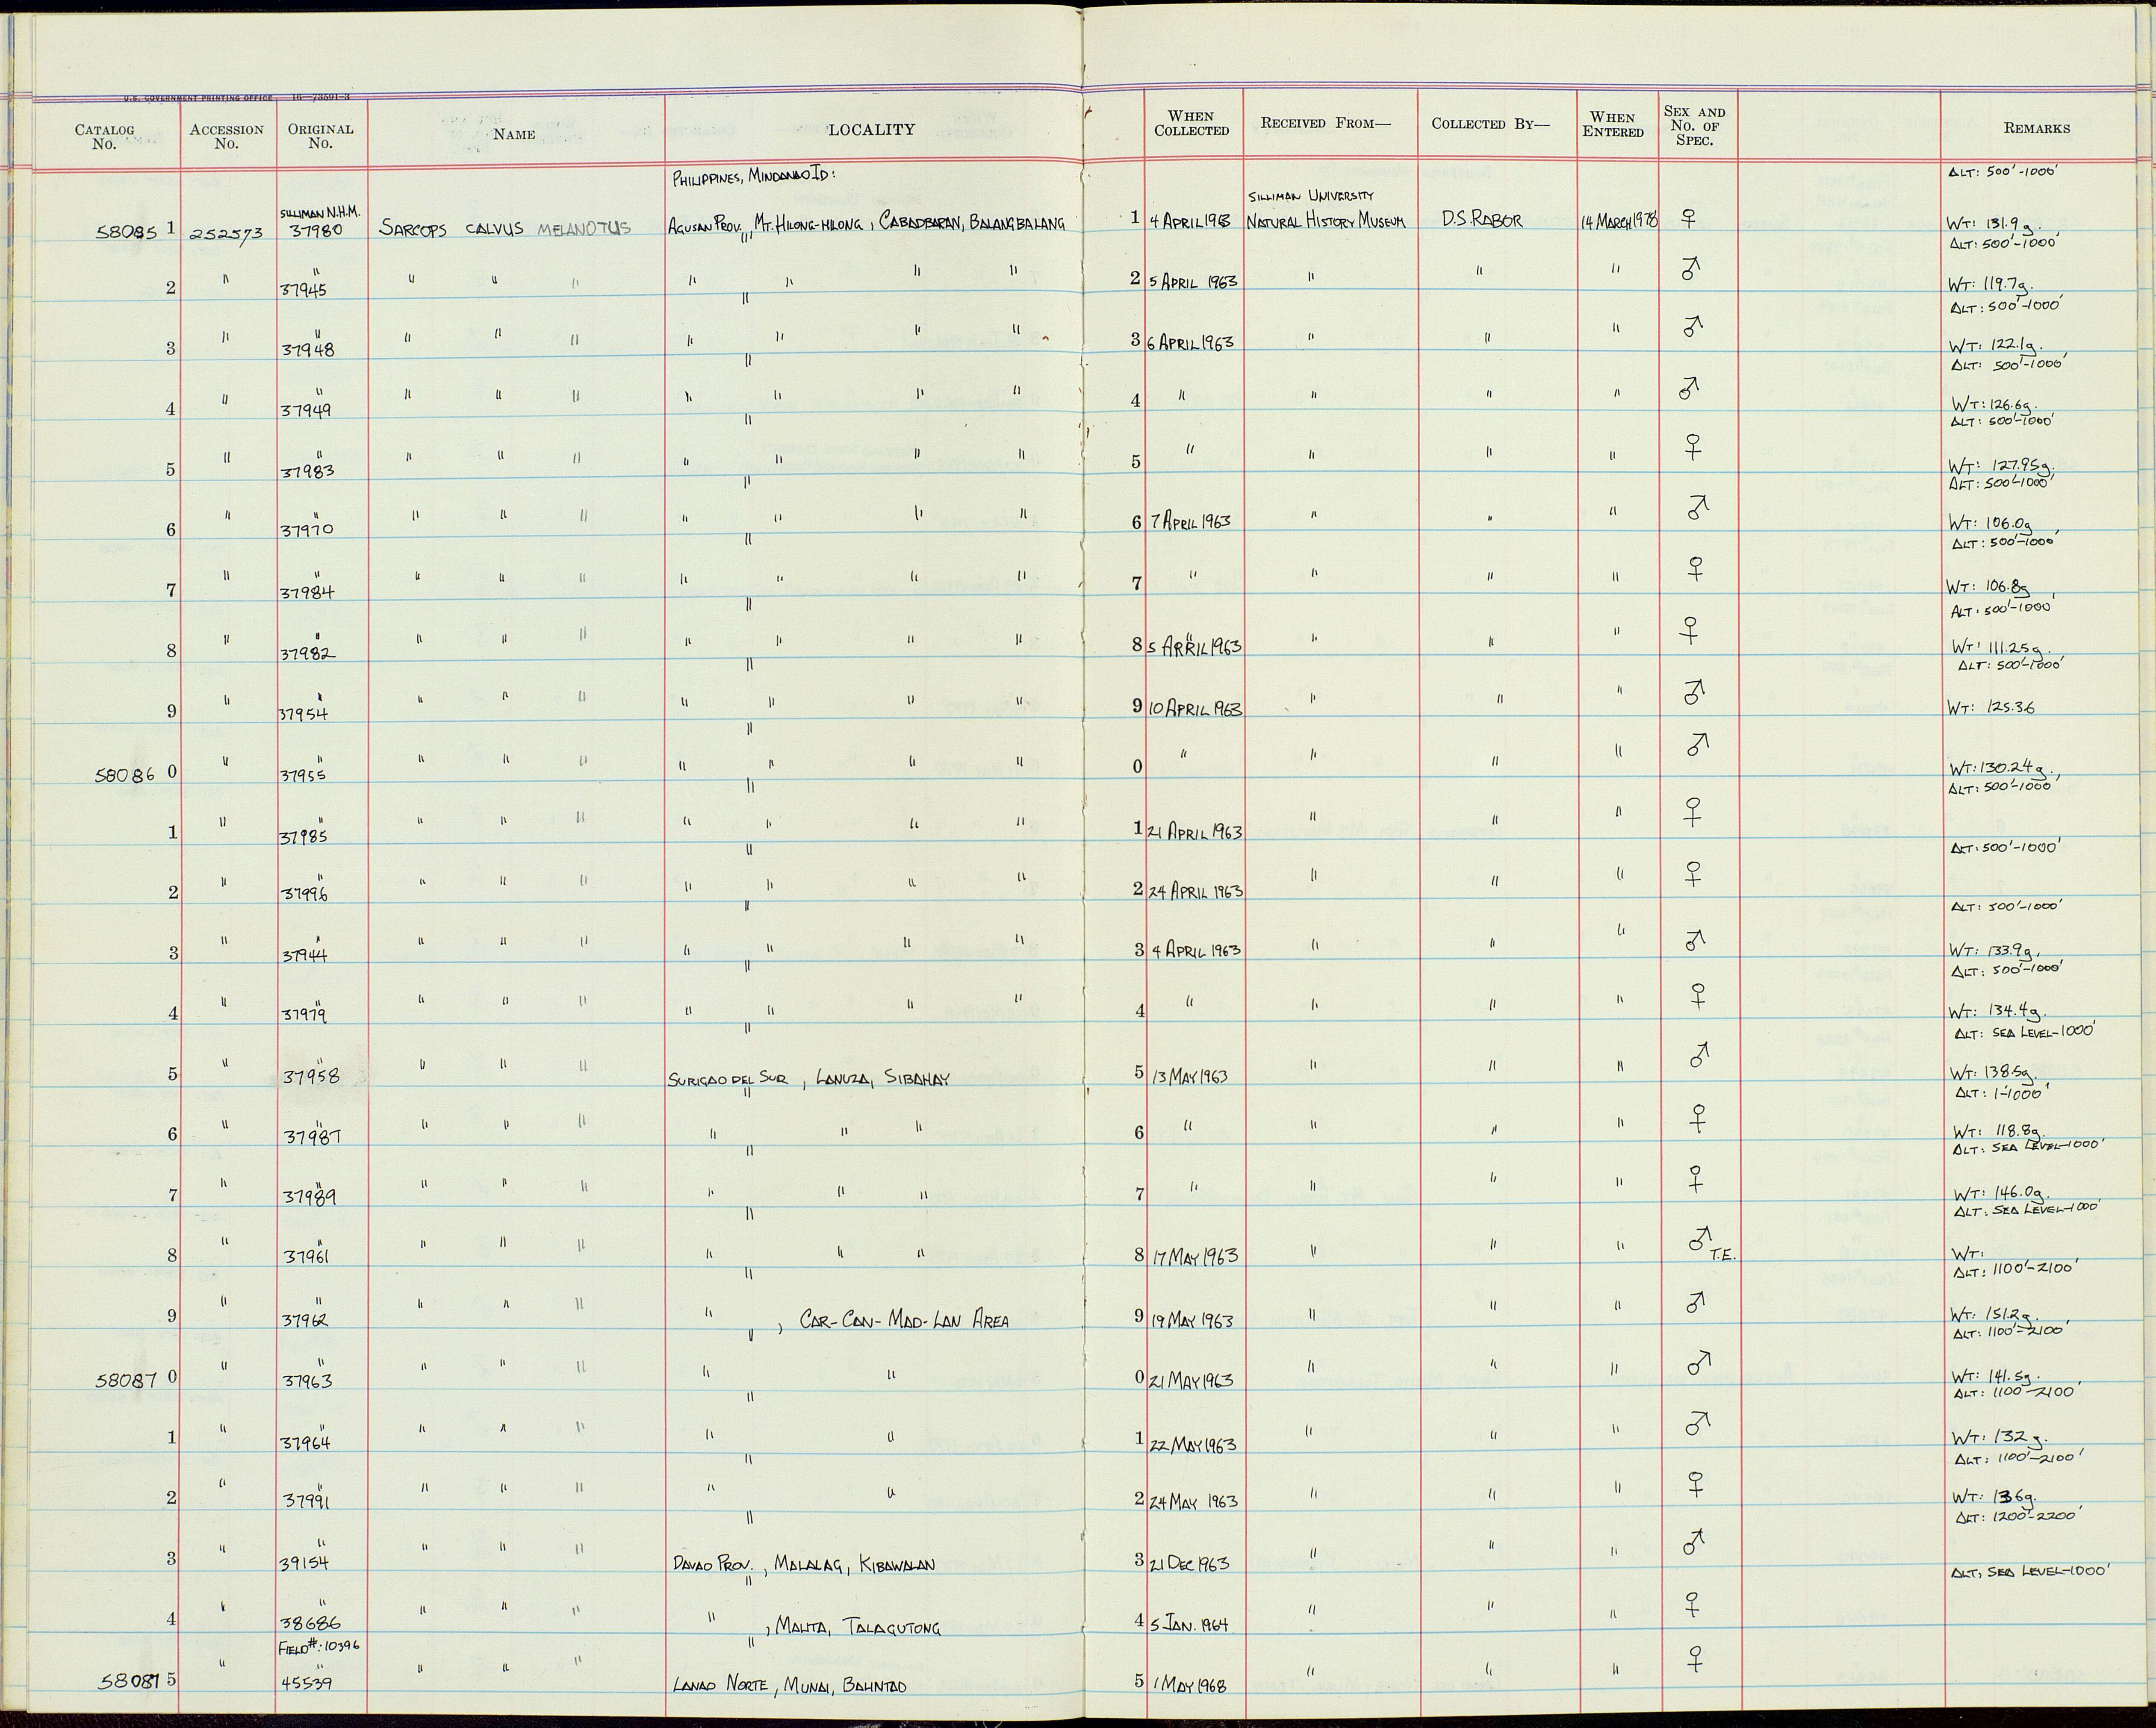This screenshot has height=1728, width=2156.
Task: Click the "When Collected" column header
Action: click(x=1192, y=124)
